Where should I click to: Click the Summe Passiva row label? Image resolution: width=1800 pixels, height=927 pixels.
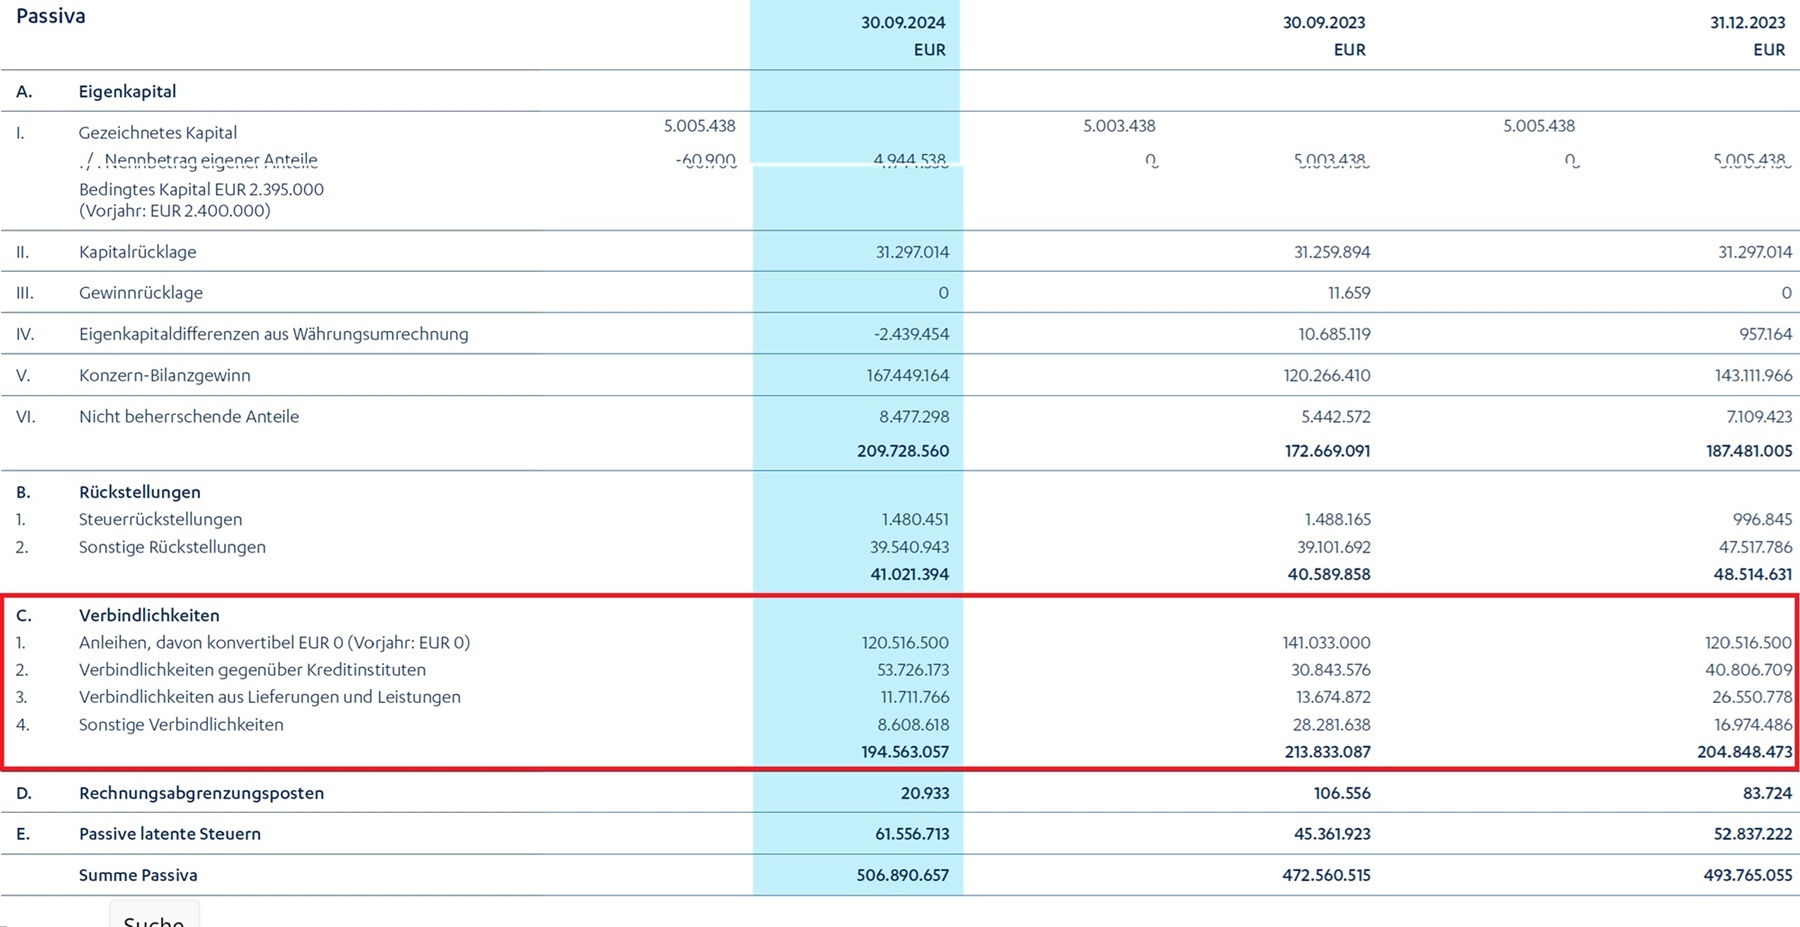[138, 875]
